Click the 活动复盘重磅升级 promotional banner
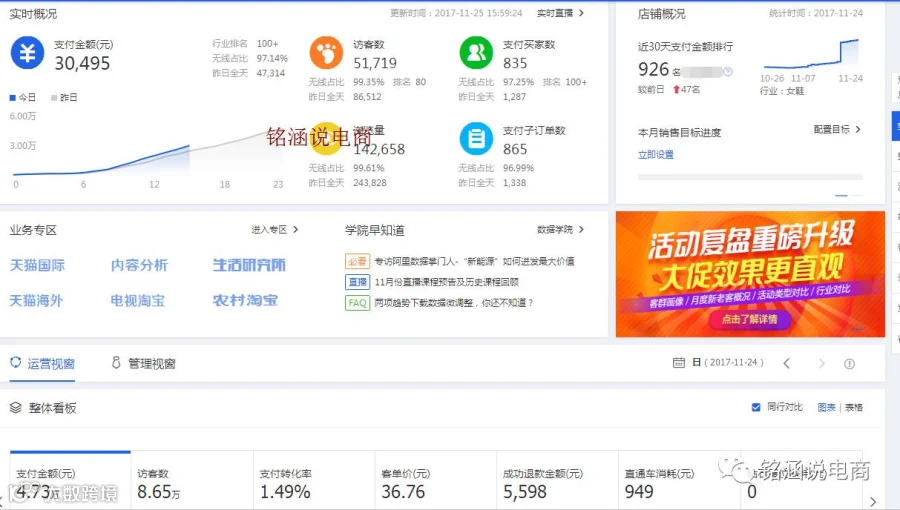 (750, 274)
